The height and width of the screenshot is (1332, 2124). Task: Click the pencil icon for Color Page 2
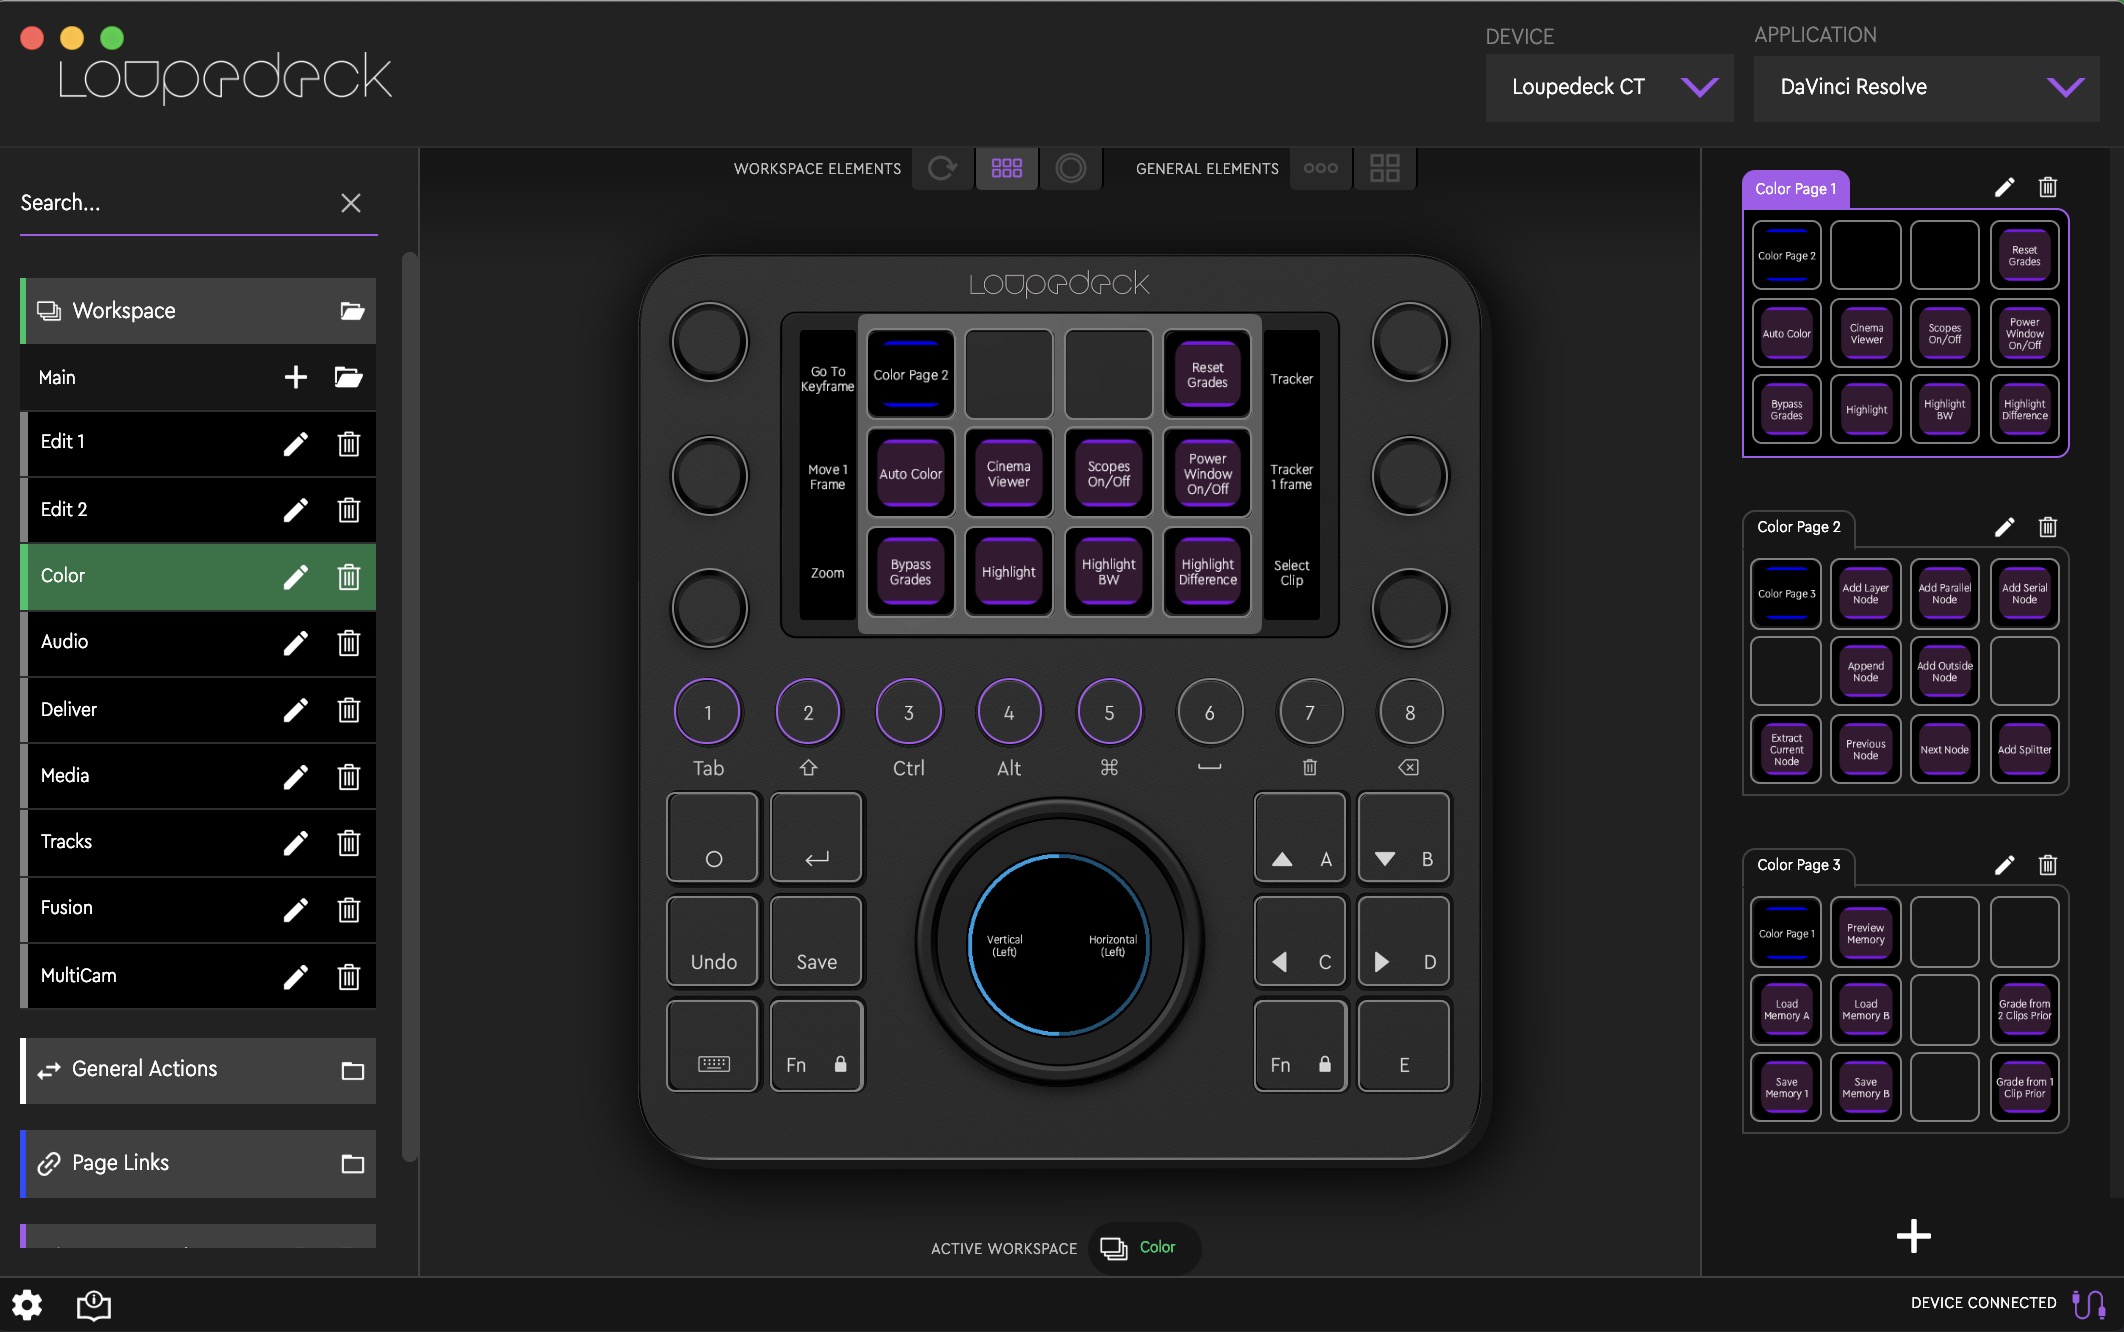(2004, 527)
